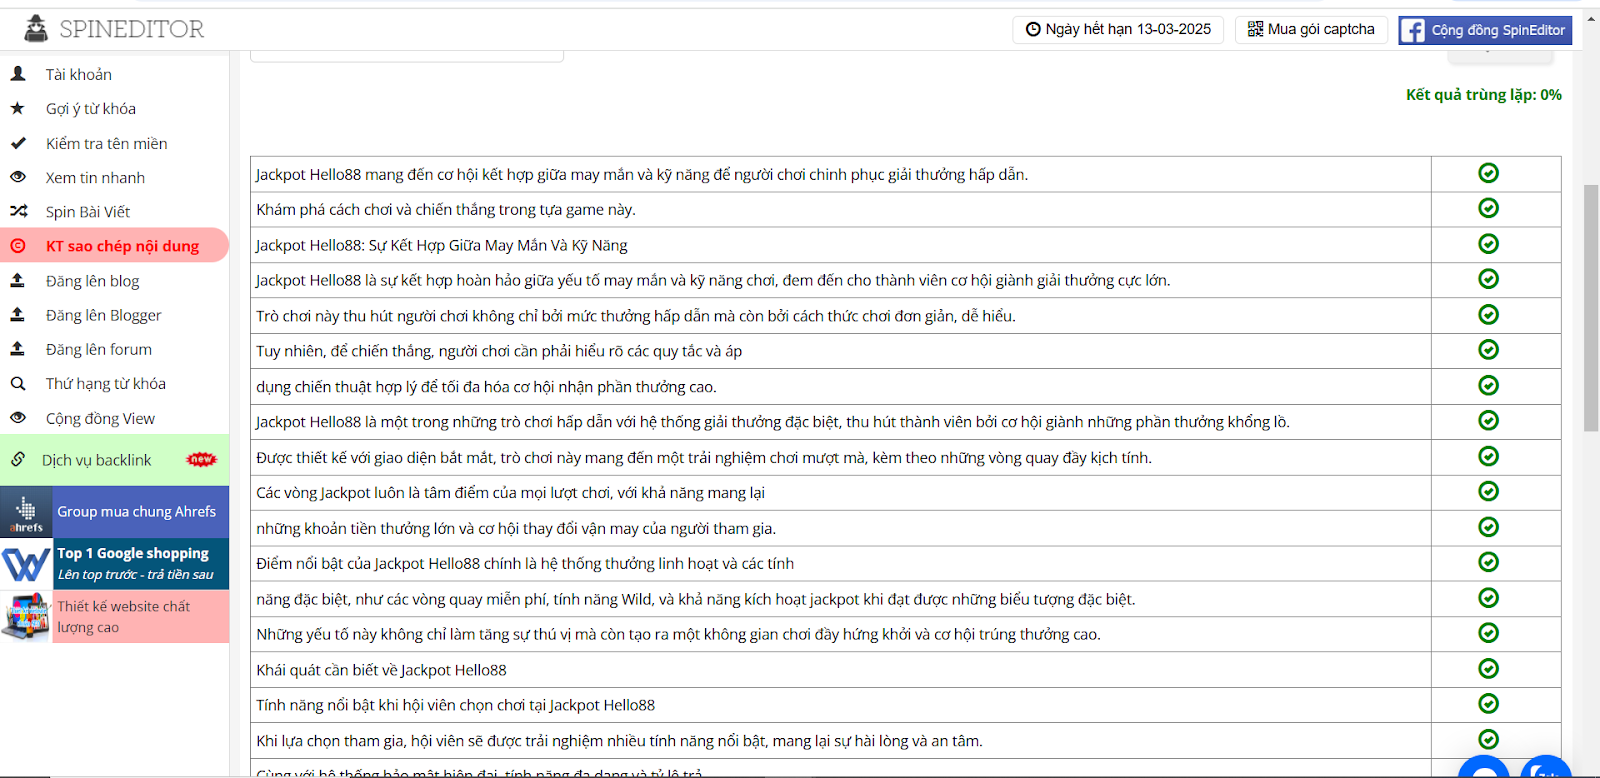Click green check for 'Khi lựa chọn tham gia' row
The image size is (1600, 778).
coord(1489,740)
